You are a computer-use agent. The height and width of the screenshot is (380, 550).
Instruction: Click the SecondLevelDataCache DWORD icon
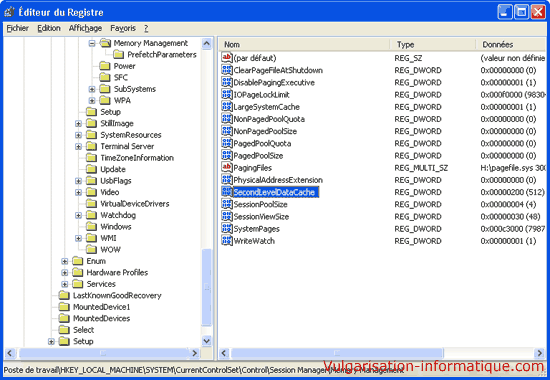(227, 192)
